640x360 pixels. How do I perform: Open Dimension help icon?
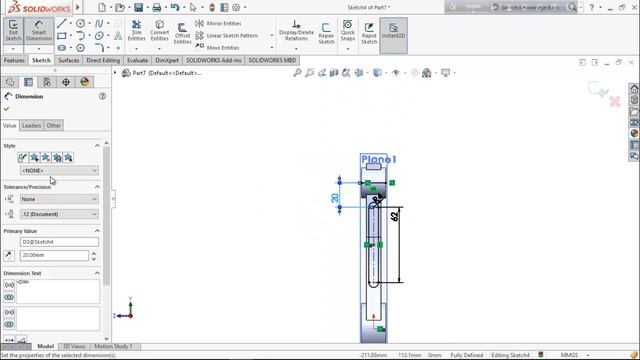(102, 96)
